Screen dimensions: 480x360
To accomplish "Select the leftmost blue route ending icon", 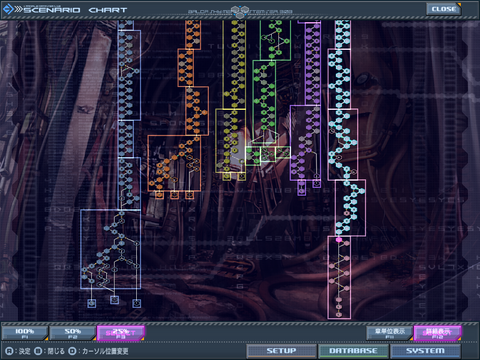I will pos(92,303).
